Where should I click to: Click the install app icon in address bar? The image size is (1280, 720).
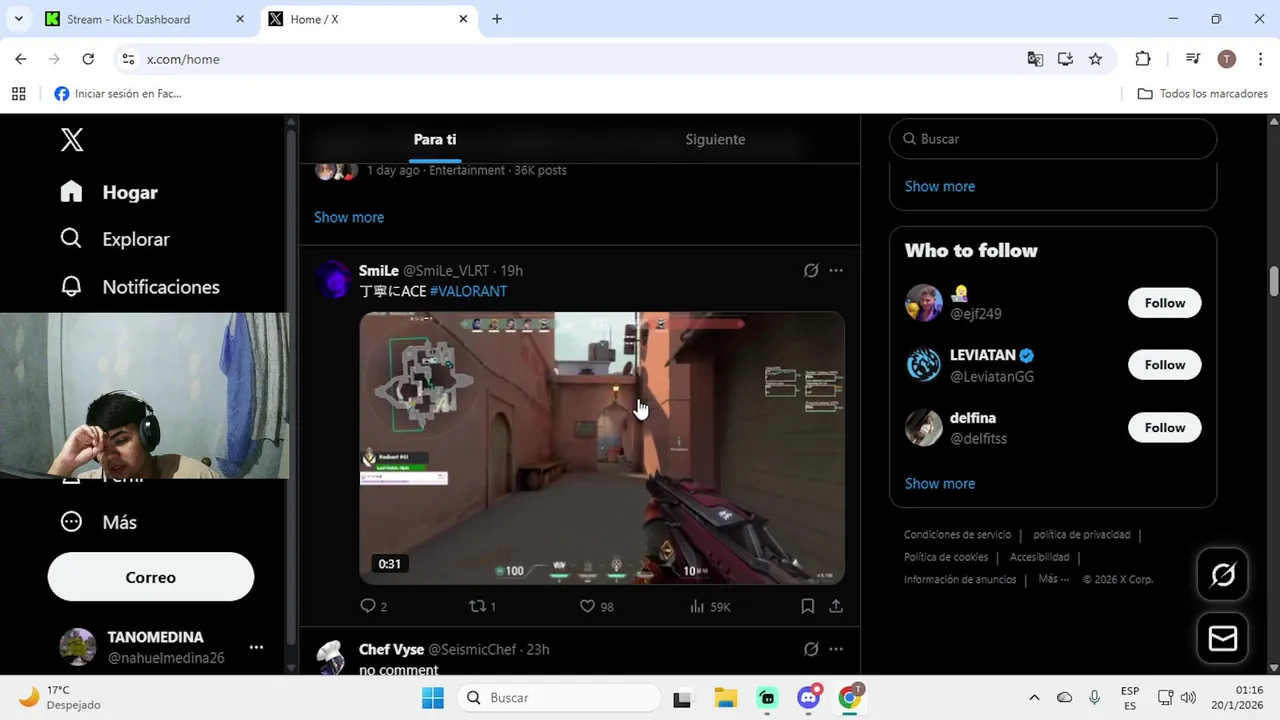click(1065, 59)
